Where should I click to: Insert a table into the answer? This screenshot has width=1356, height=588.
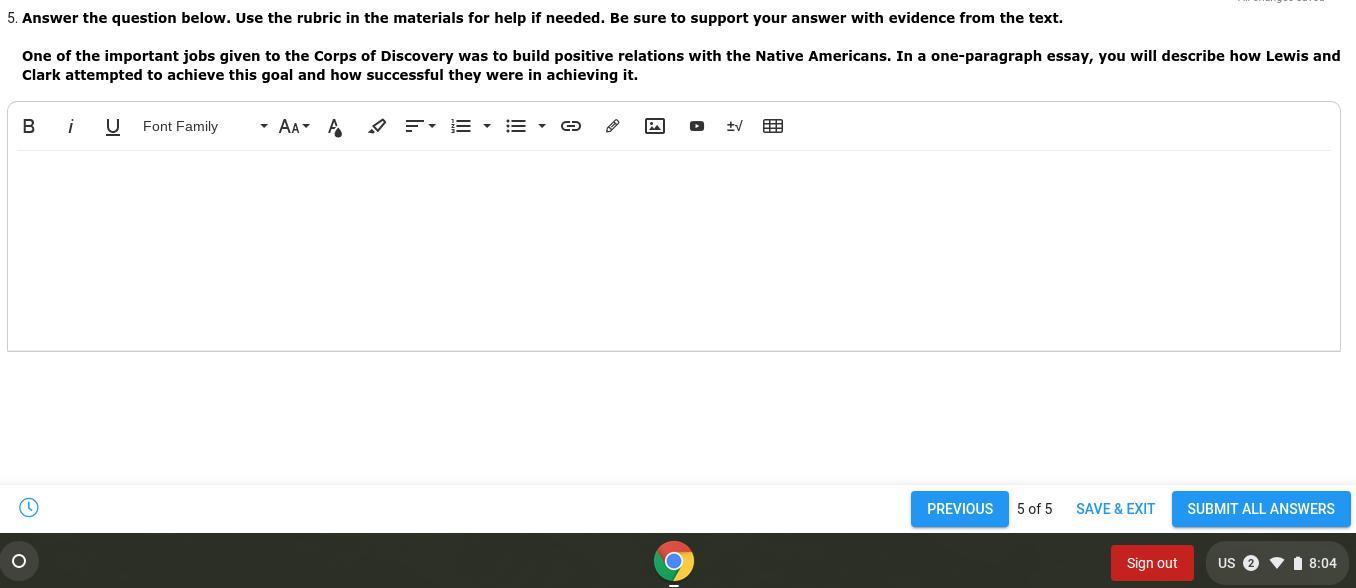pyautogui.click(x=773, y=126)
